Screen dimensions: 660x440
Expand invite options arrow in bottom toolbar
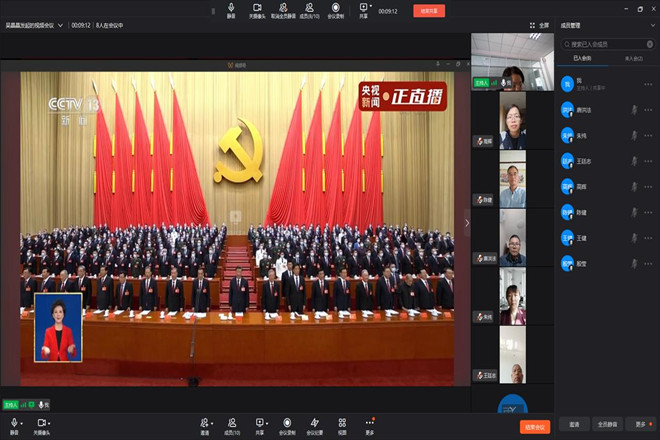pos(212,423)
